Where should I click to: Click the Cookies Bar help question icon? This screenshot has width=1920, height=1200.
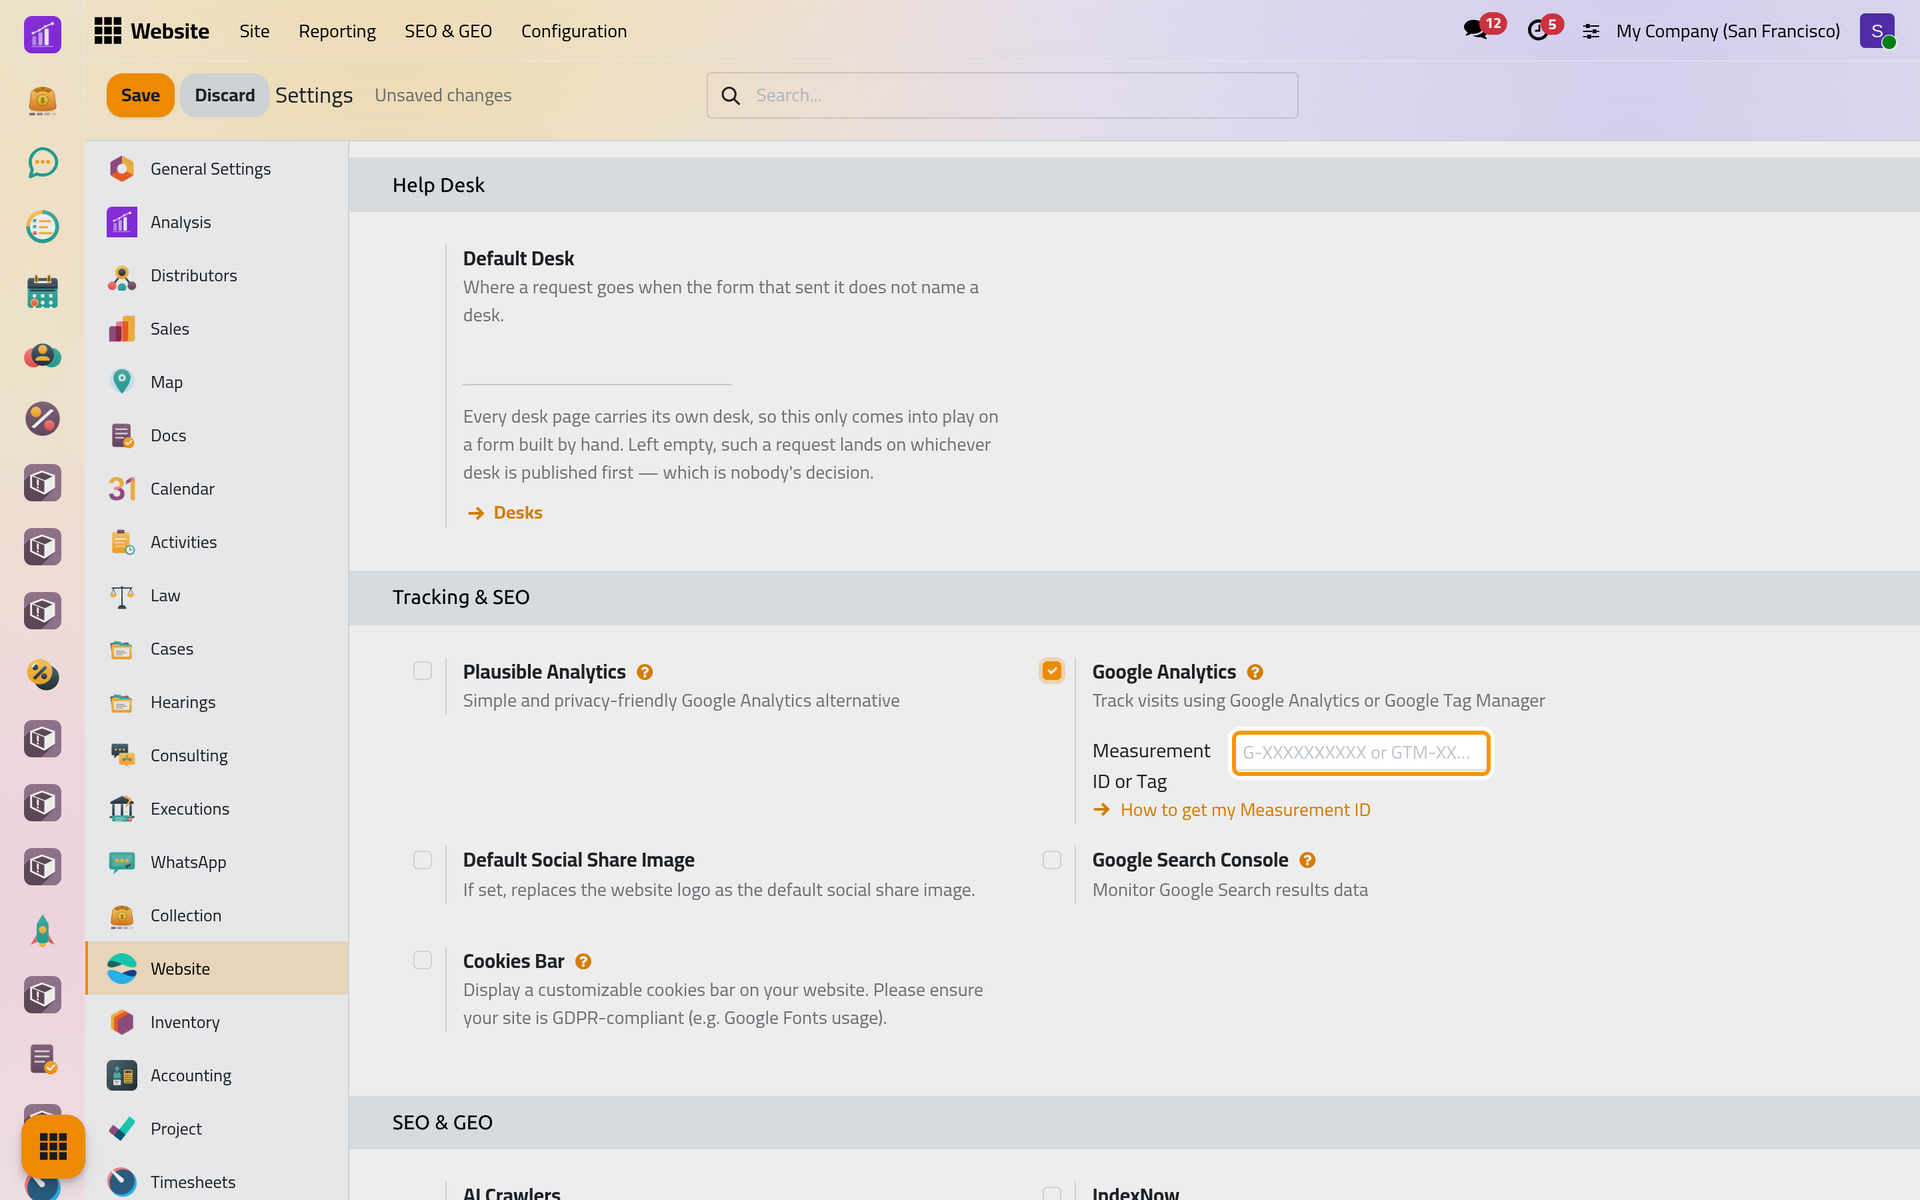coord(583,961)
